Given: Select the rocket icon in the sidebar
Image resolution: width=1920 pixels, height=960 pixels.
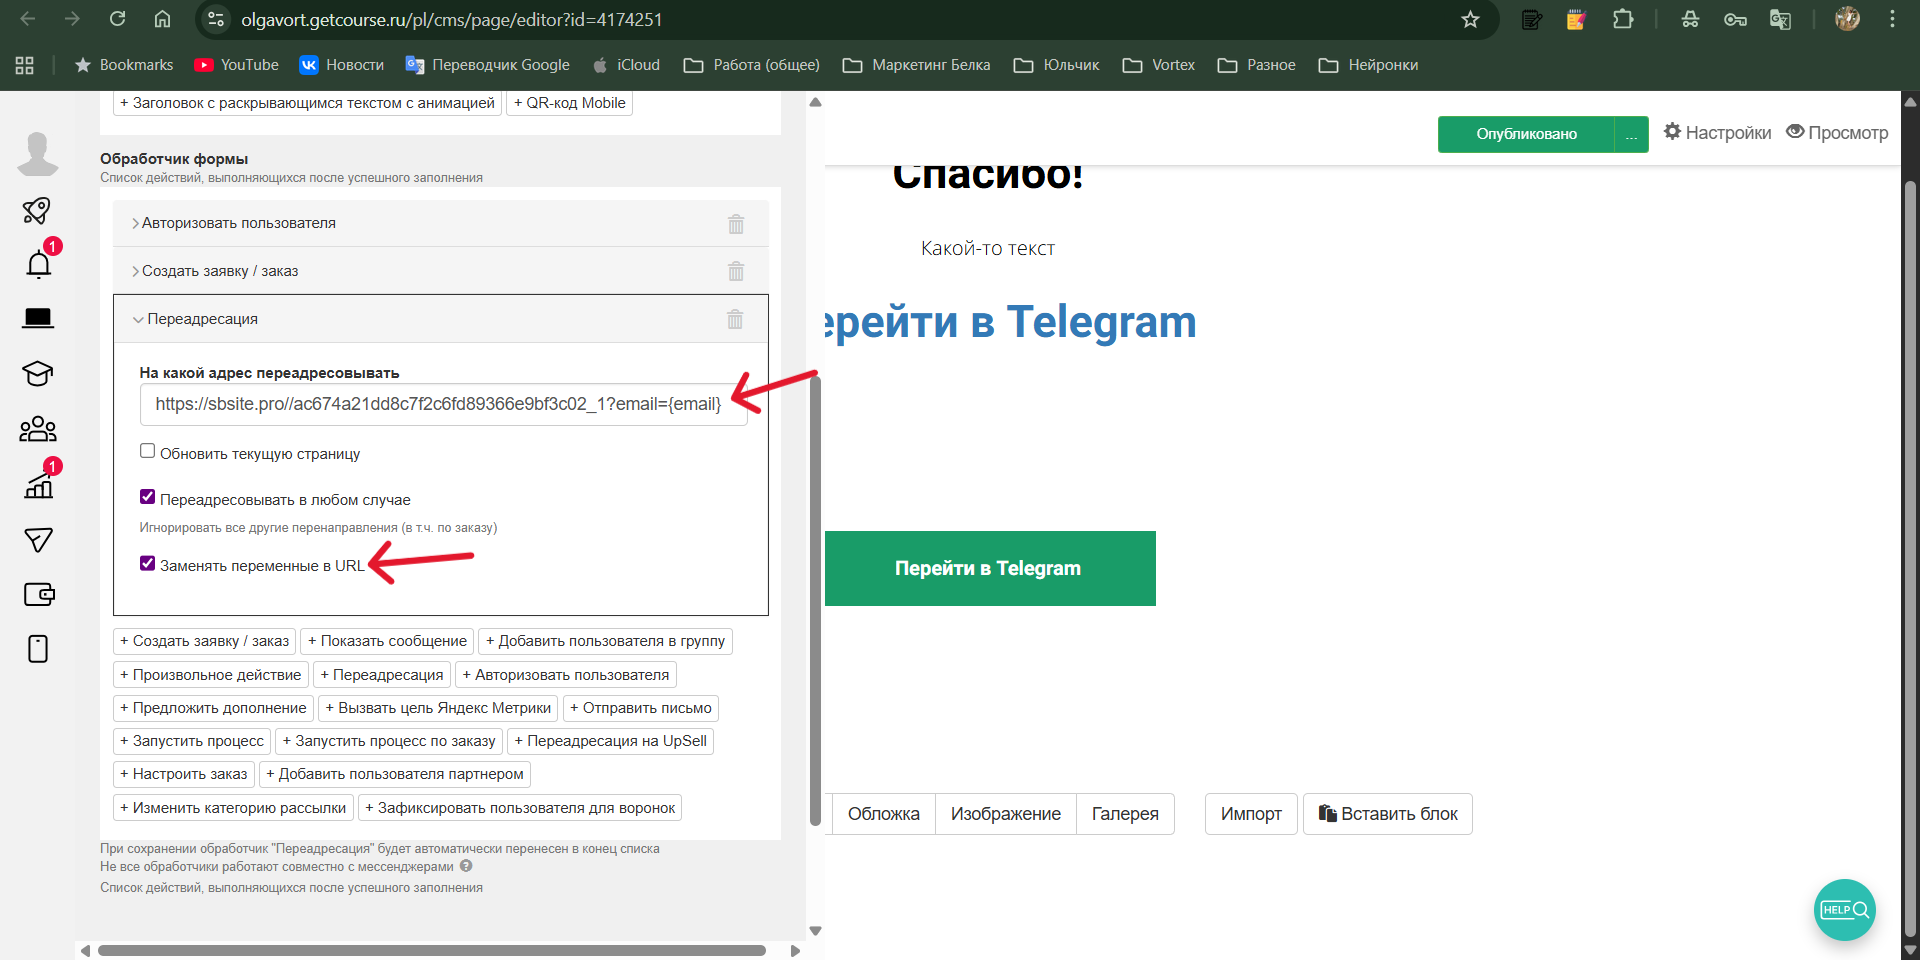Looking at the screenshot, I should point(37,210).
